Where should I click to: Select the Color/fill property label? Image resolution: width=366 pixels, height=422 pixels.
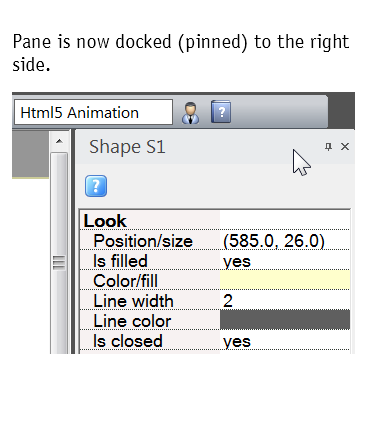click(126, 281)
